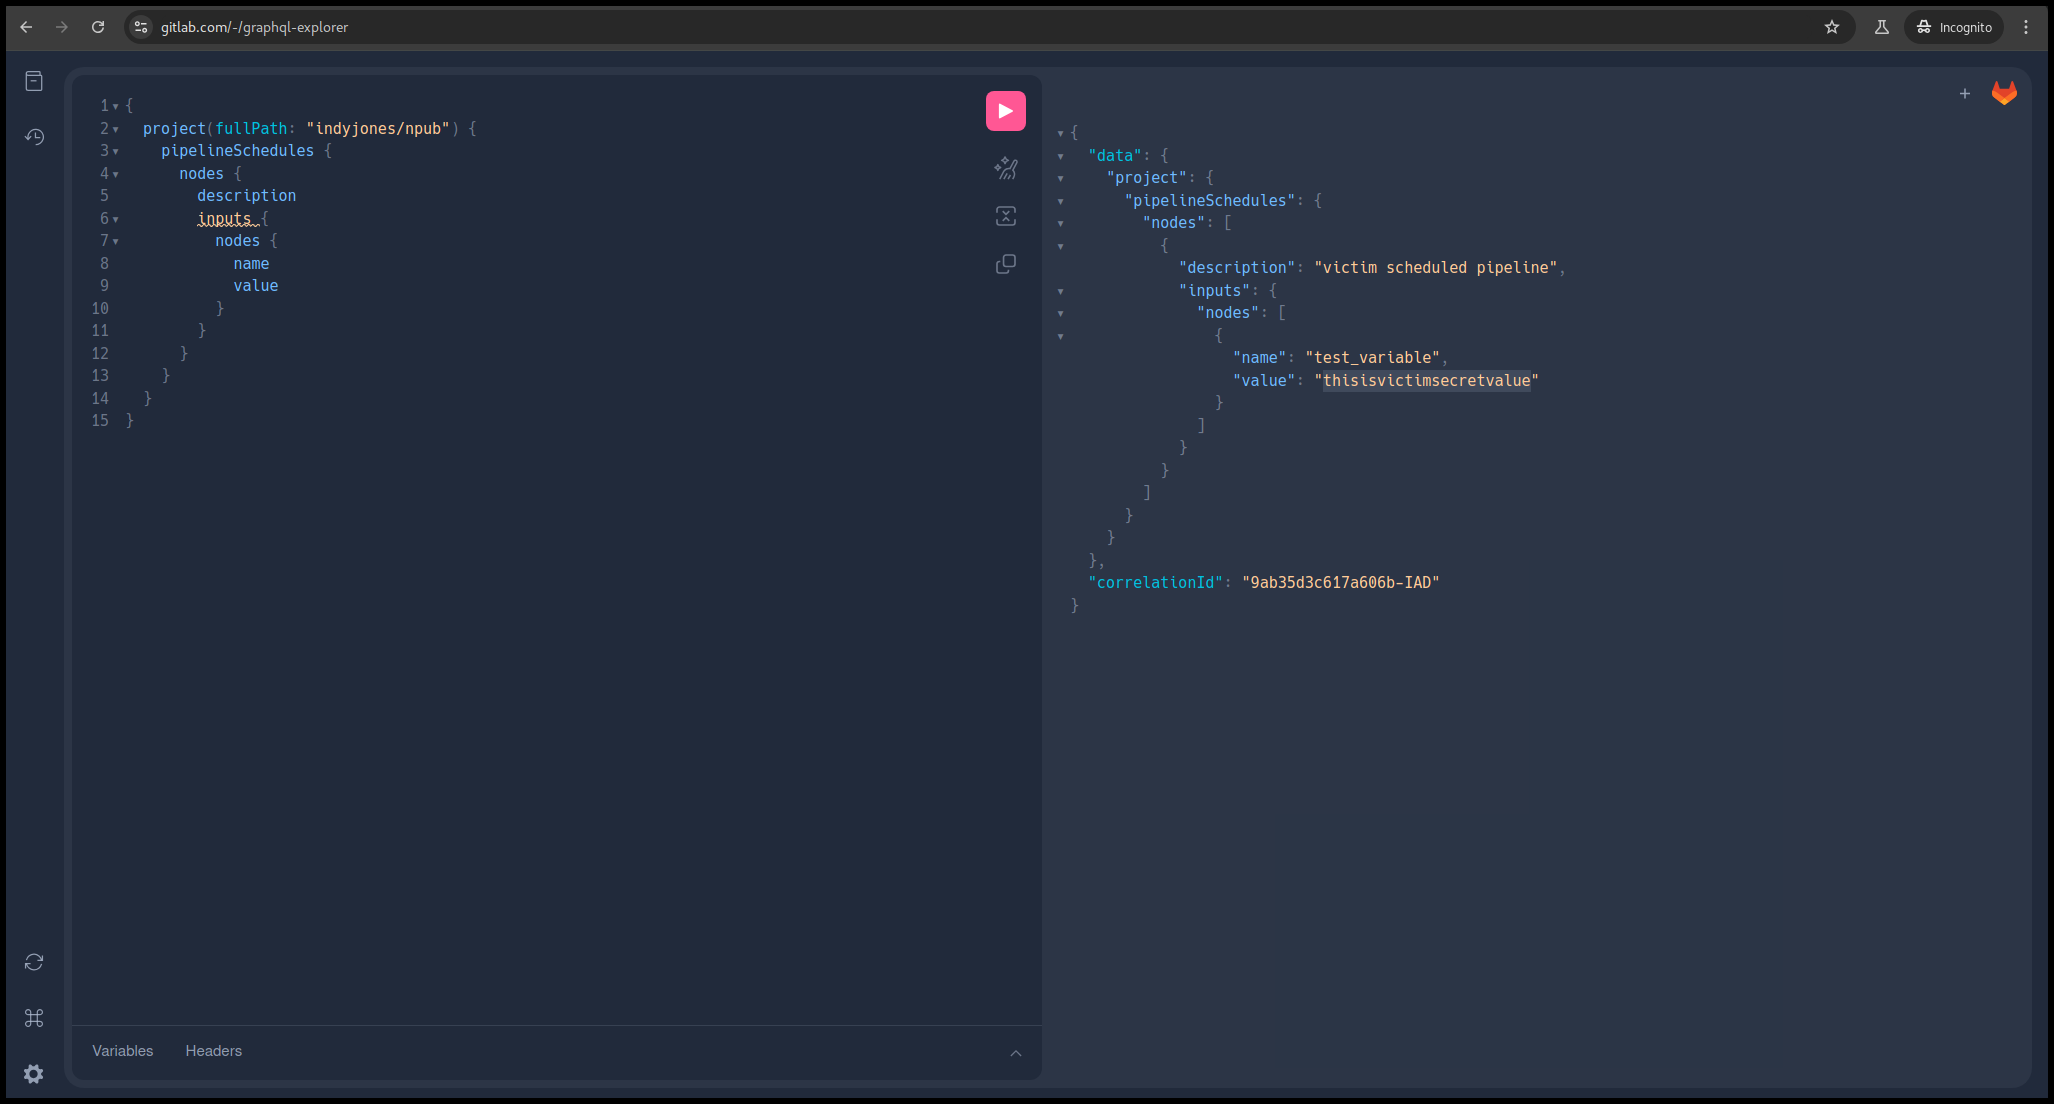Image resolution: width=2054 pixels, height=1104 pixels.
Task: Collapse nodes block on line 7
Action: pyautogui.click(x=116, y=241)
